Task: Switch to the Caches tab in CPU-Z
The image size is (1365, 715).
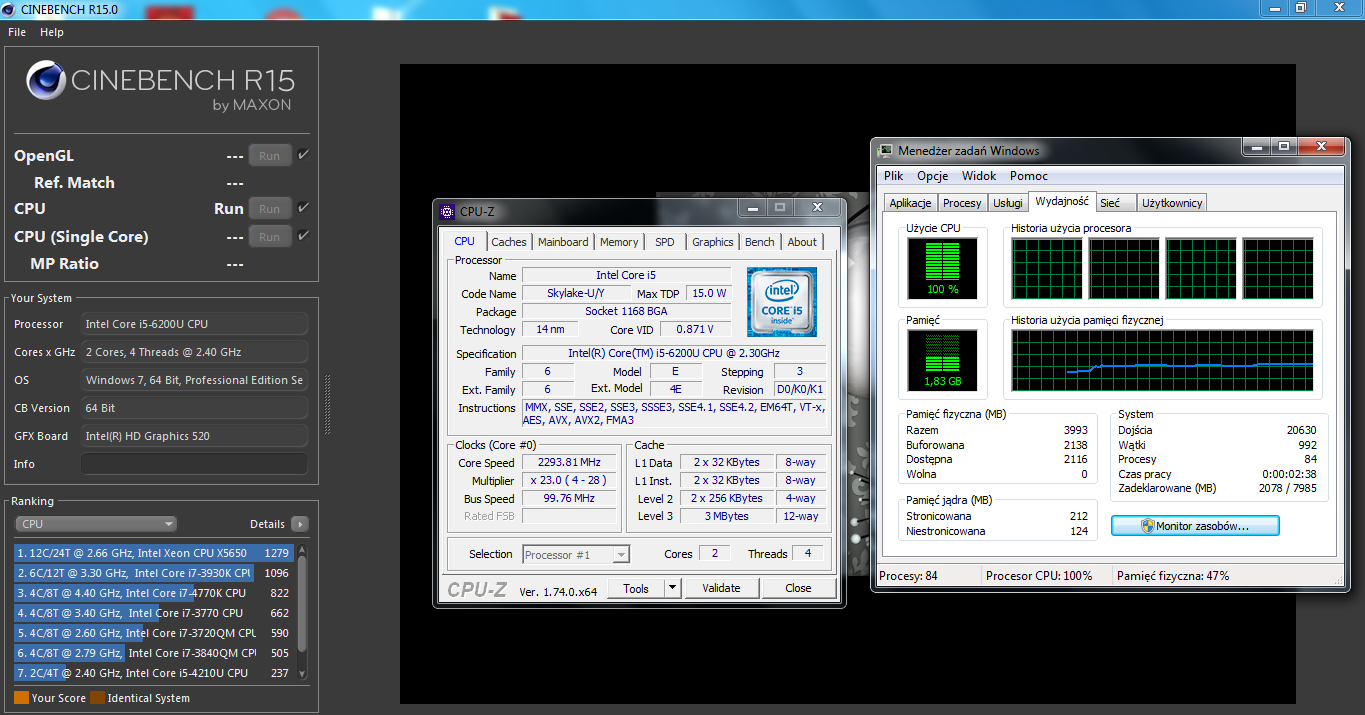Action: pyautogui.click(x=509, y=242)
